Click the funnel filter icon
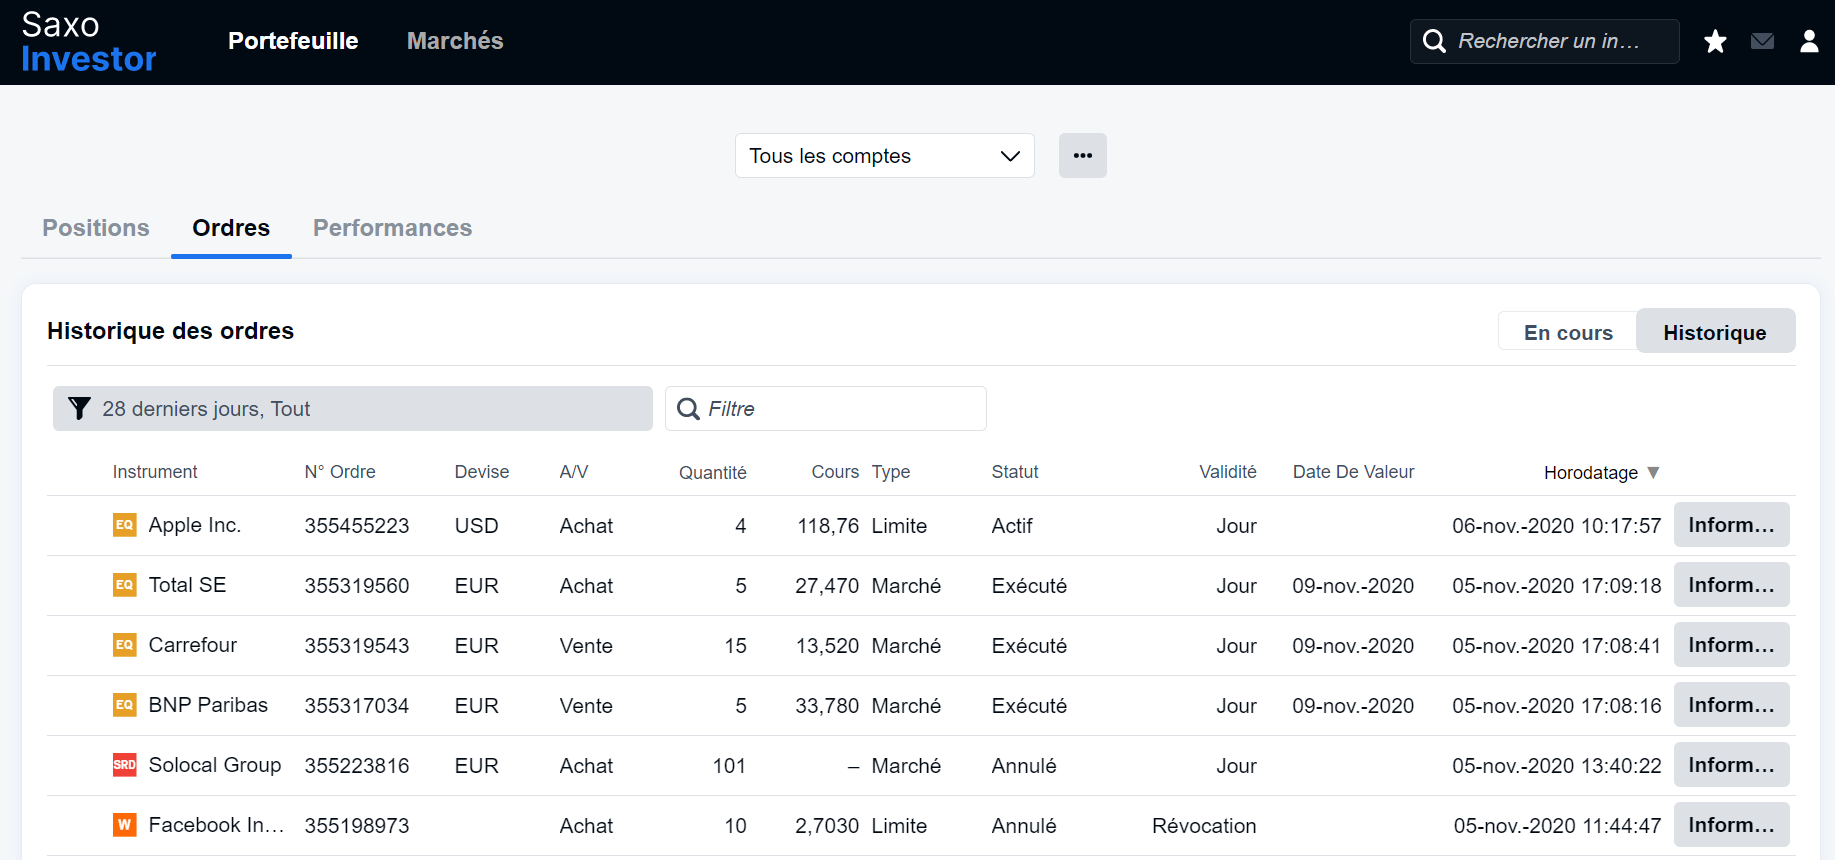 [79, 408]
